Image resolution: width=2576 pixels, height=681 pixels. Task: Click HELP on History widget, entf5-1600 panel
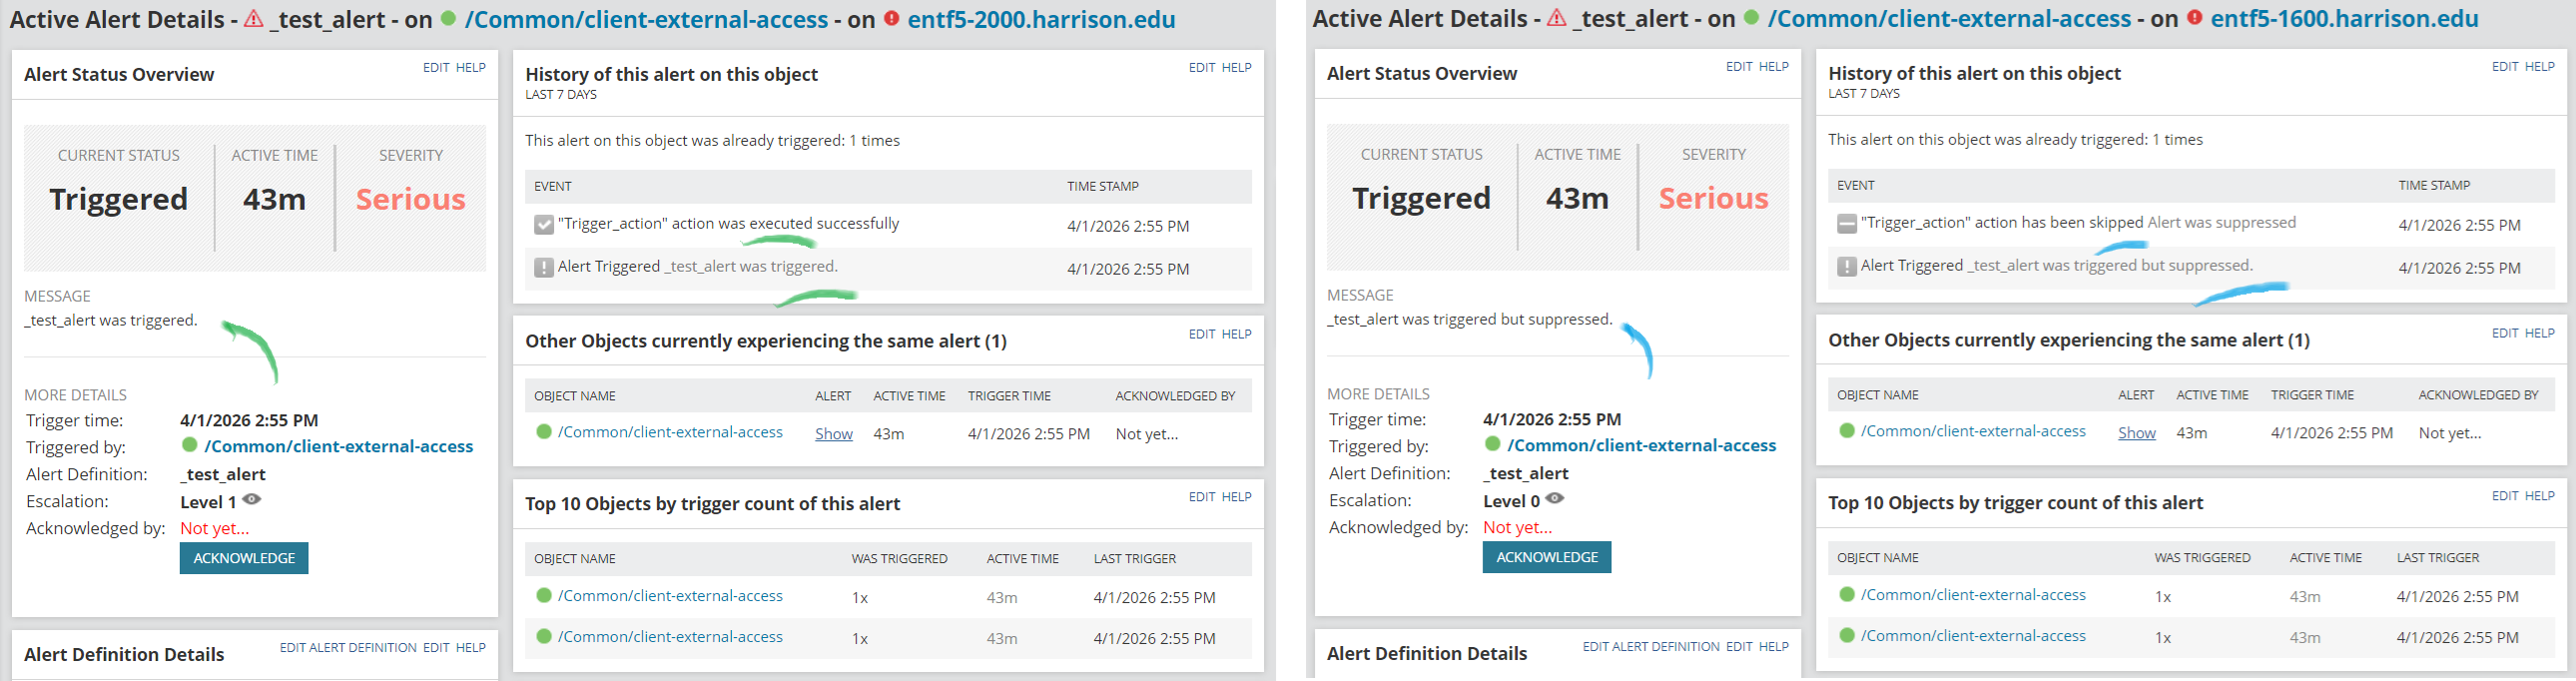coord(2540,67)
